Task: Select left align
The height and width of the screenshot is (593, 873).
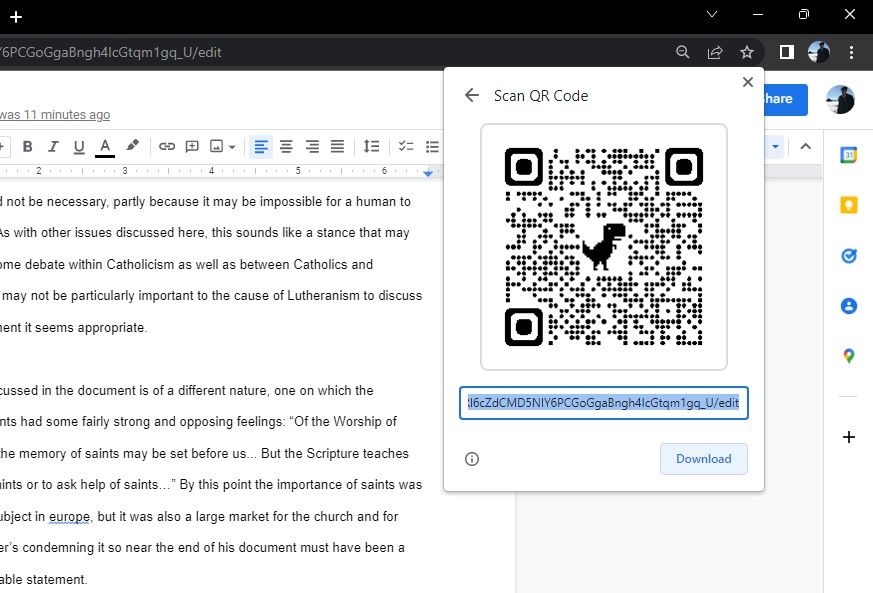Action: (x=261, y=146)
